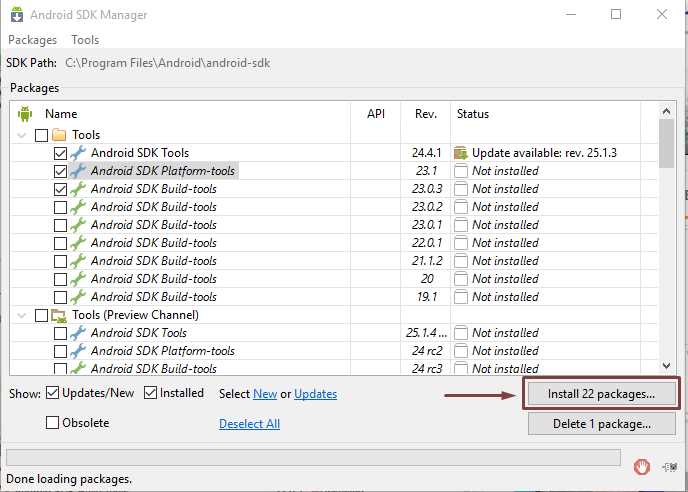Click wrench icon beside Platform-tools 23.1
688x492 pixels.
78,171
